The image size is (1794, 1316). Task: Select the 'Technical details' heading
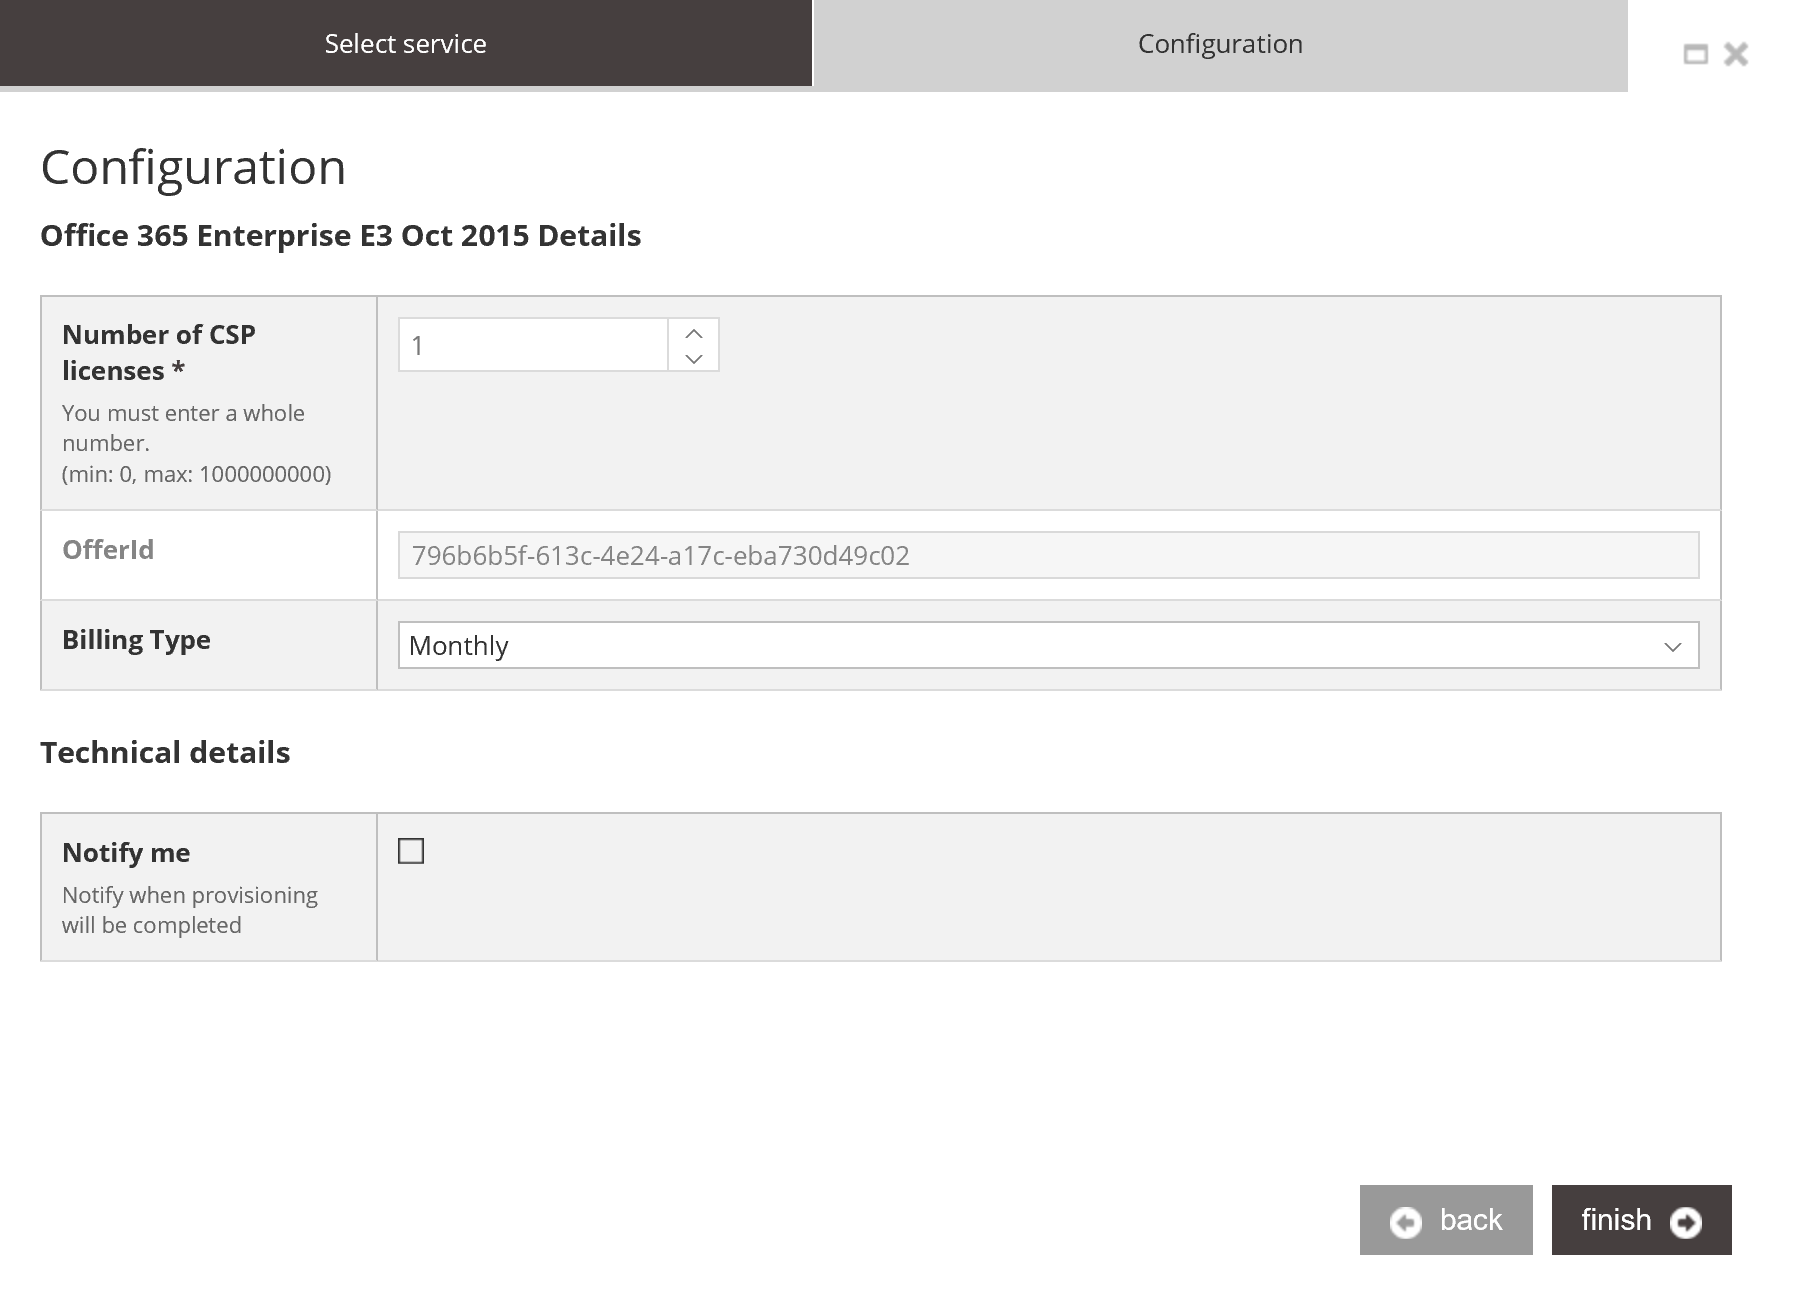pyautogui.click(x=165, y=752)
